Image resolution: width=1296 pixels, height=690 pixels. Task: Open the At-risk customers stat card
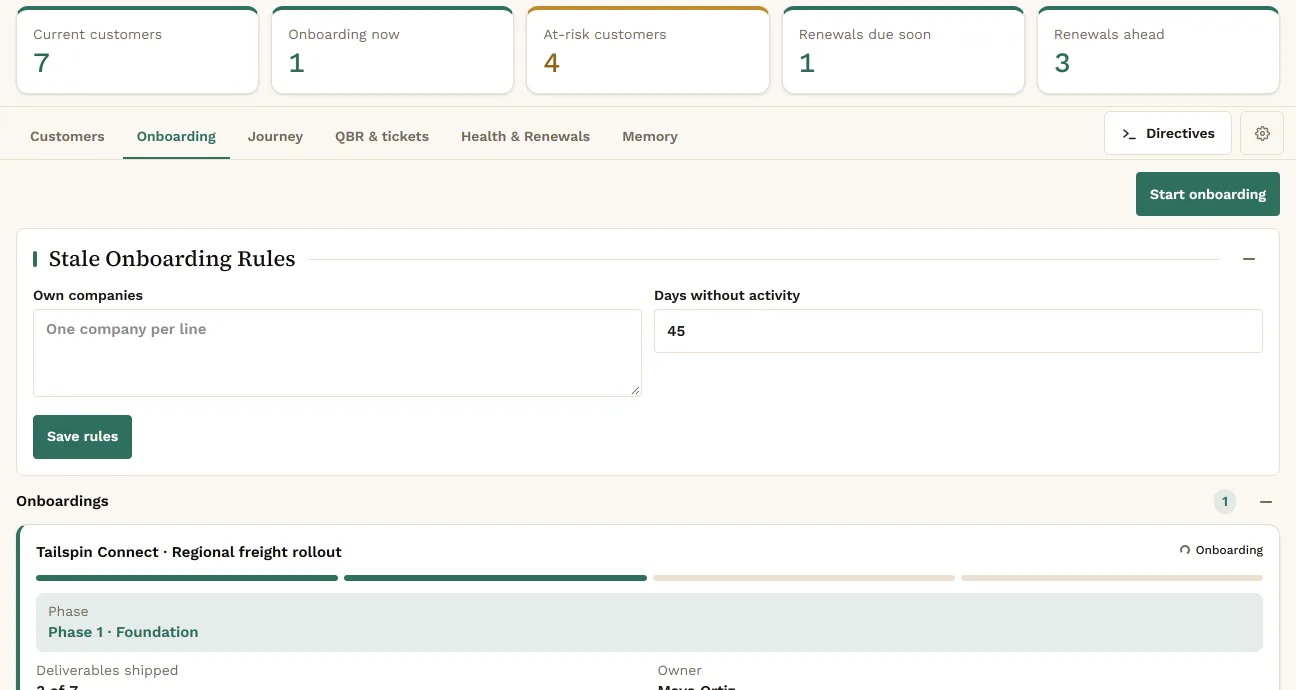(x=648, y=50)
